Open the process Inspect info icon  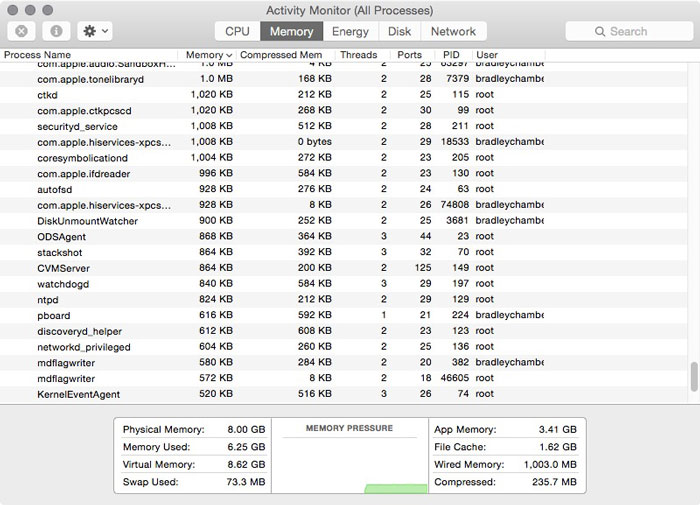point(56,31)
